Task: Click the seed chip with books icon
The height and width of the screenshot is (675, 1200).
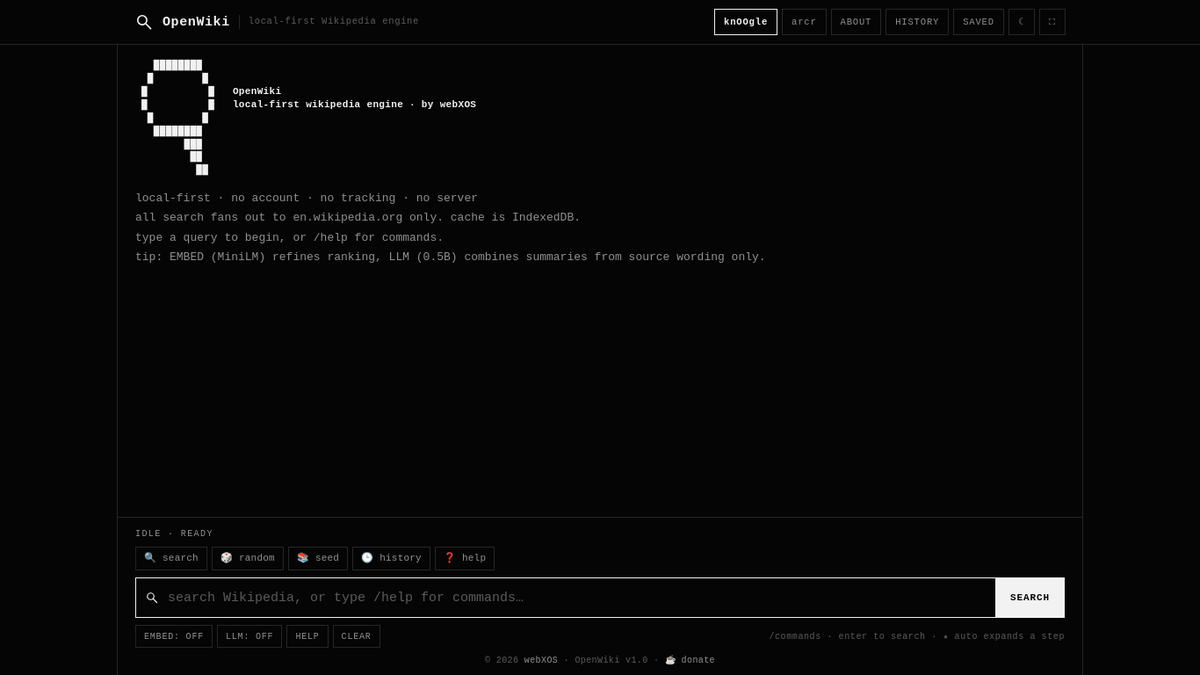Action: click(x=318, y=558)
